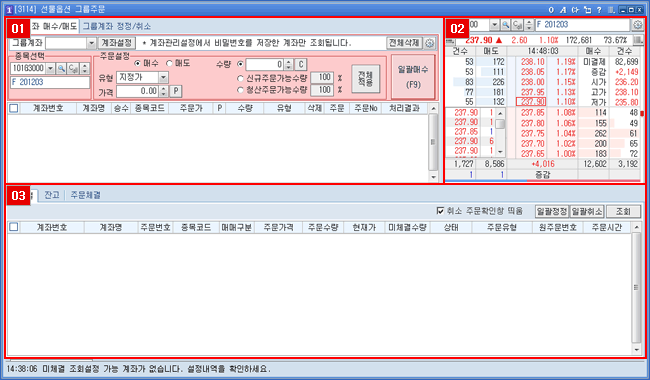Click the 전체적용 button
Image resolution: width=650 pixels, height=380 pixels.
365,78
